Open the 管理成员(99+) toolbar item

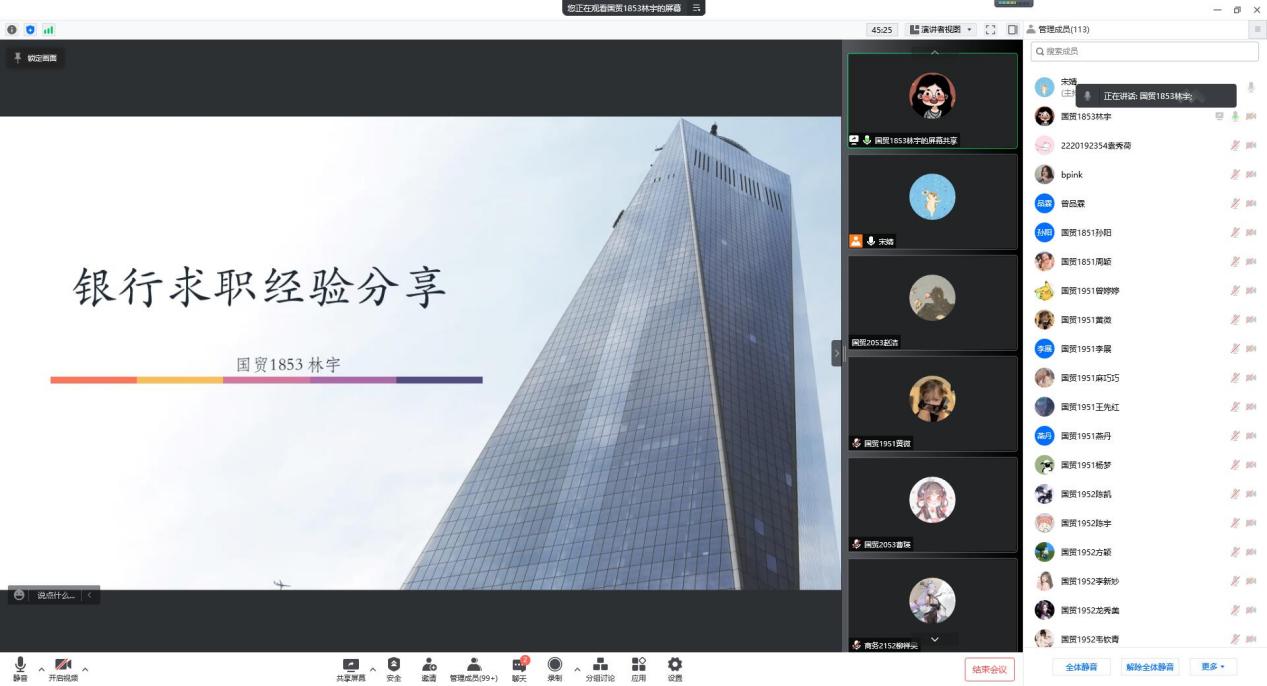[473, 665]
